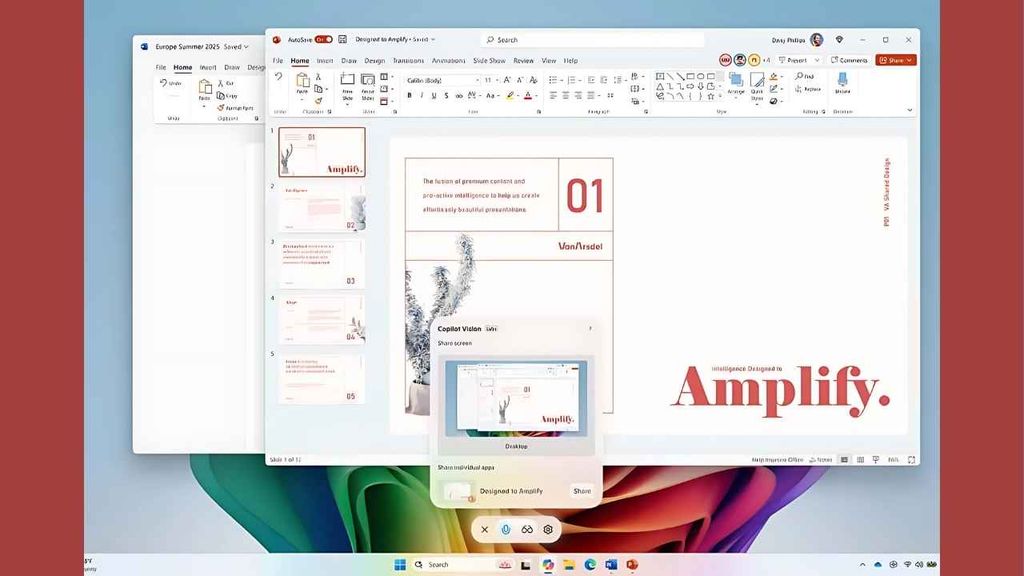Click the Italic formatting icon
This screenshot has width=1024, height=576.
tap(421, 96)
